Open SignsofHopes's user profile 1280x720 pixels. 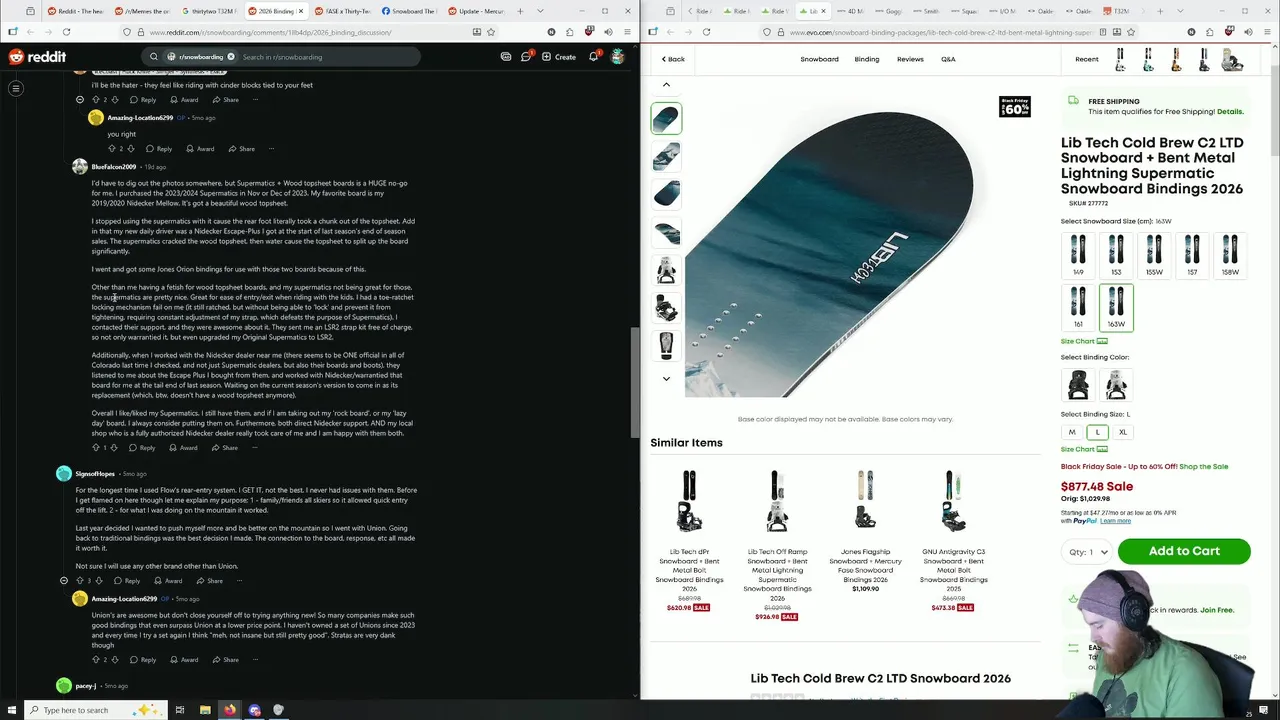[97, 473]
